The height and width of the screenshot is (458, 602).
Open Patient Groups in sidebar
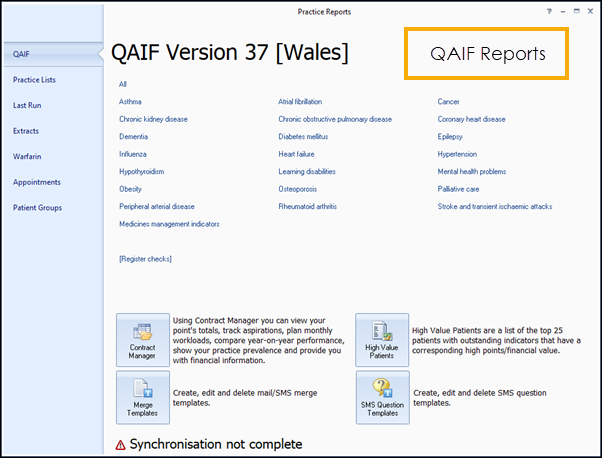(38, 208)
